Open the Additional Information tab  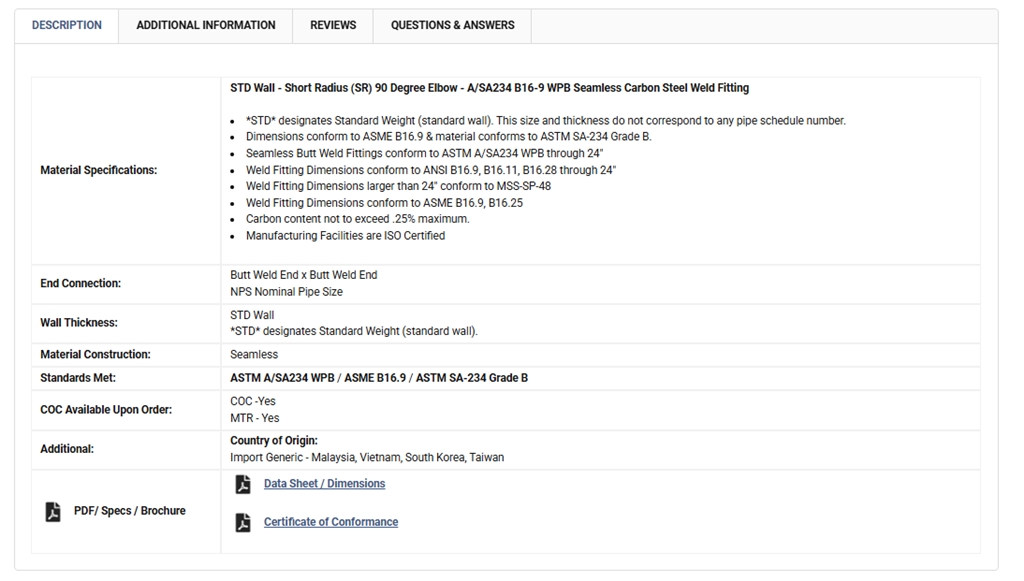click(x=206, y=25)
